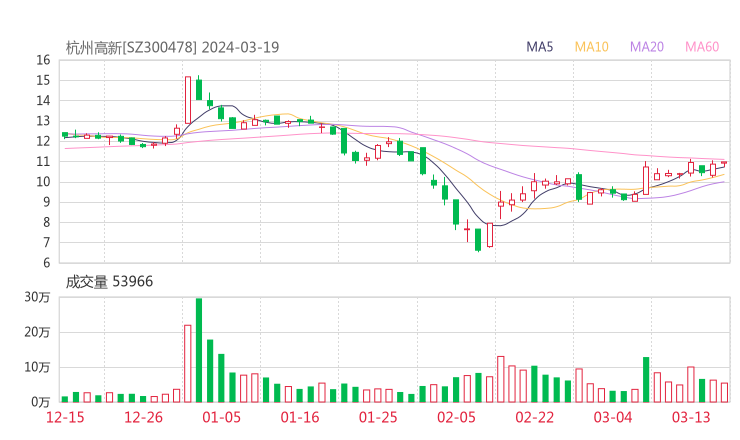Click the 20万 volume axis label
Screen dimensions: 740x440
click(x=37, y=332)
